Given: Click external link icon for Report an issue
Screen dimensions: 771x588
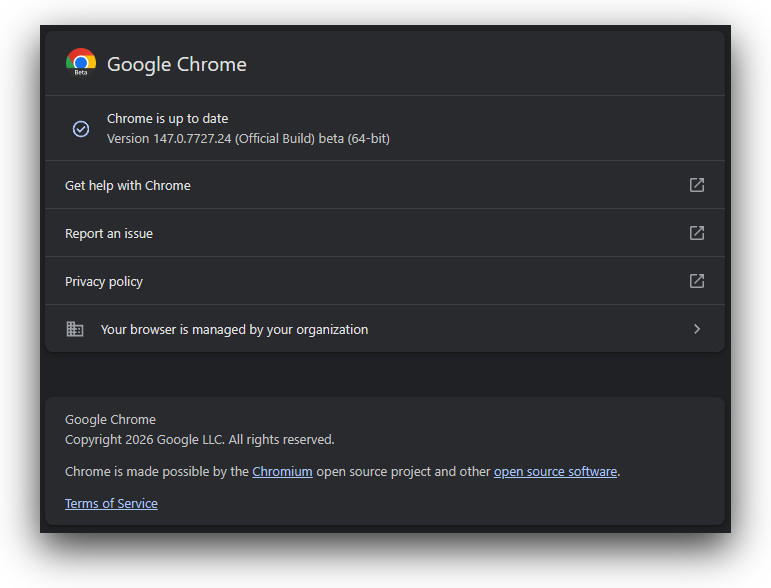Looking at the screenshot, I should click(x=697, y=233).
